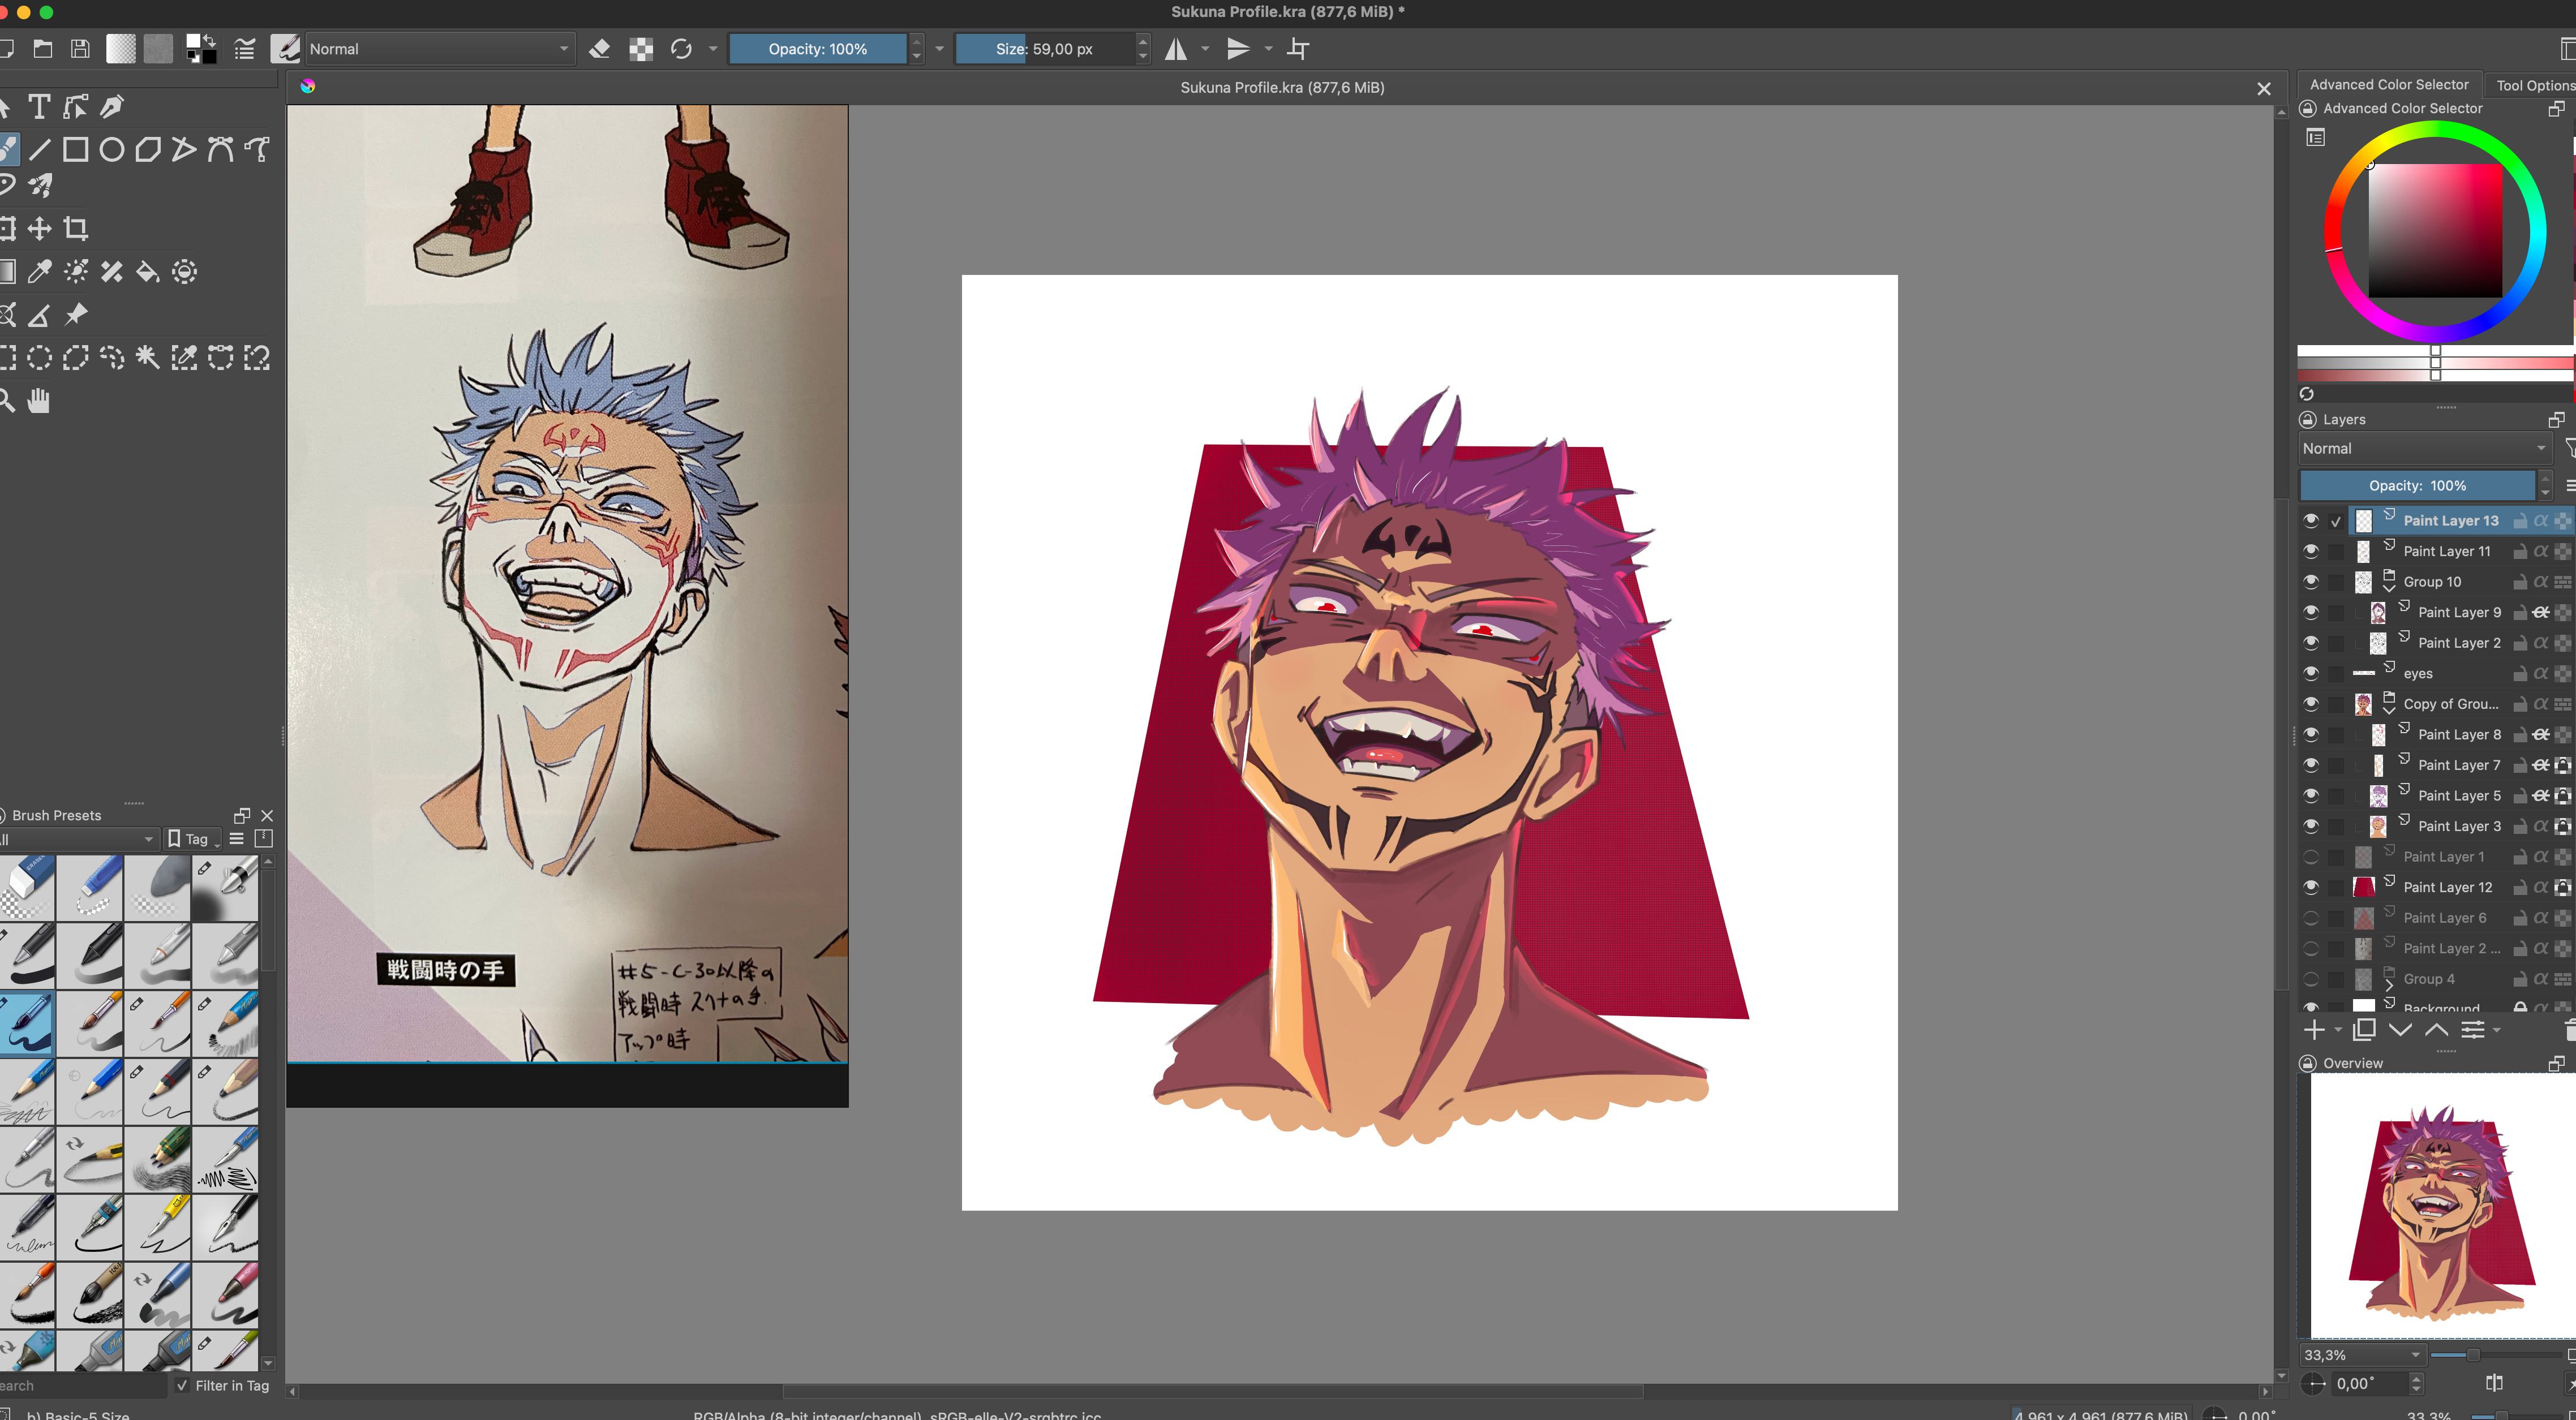2576x1420 pixels.
Task: Select the Fill bucket tool
Action: 148,272
